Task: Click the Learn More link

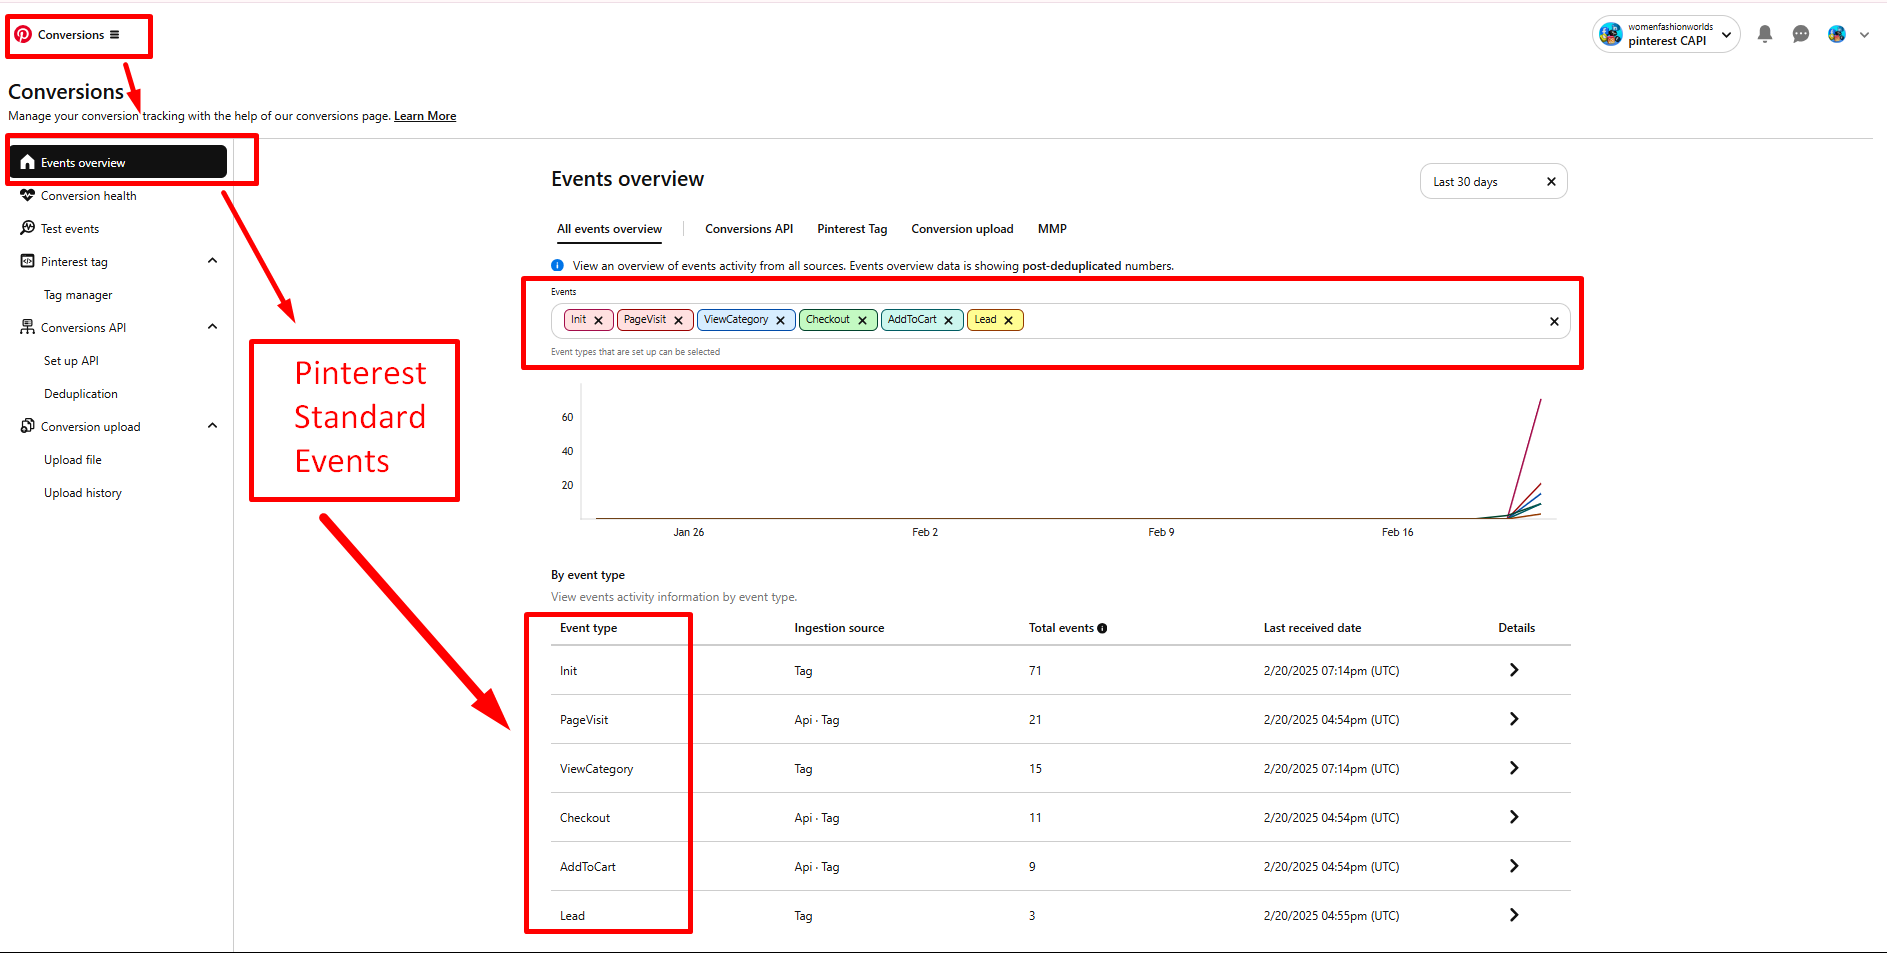Action: tap(425, 116)
